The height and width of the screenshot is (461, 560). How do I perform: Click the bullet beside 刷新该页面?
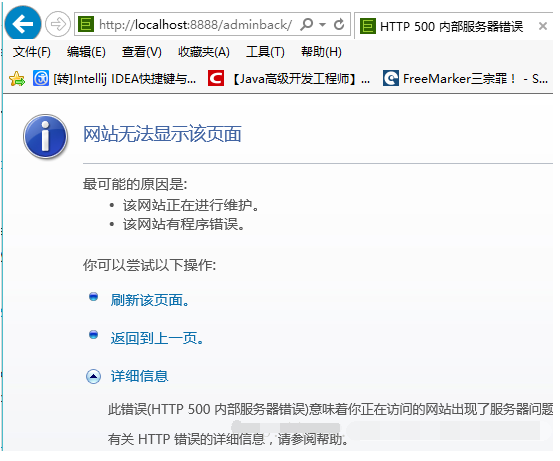pyautogui.click(x=93, y=296)
